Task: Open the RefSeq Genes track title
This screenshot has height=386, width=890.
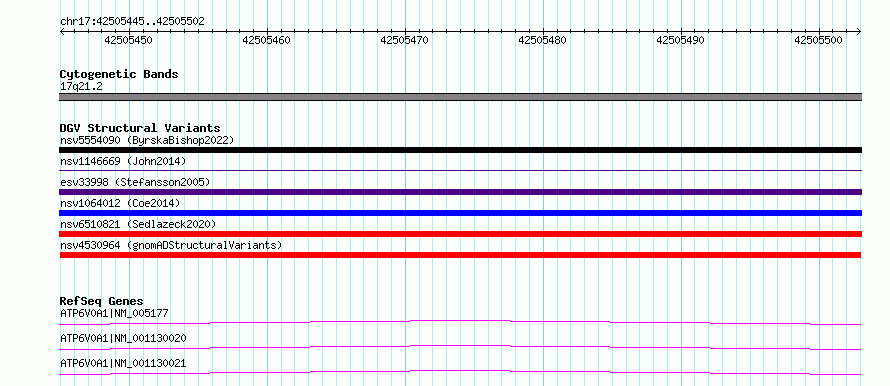Action: pyautogui.click(x=102, y=301)
